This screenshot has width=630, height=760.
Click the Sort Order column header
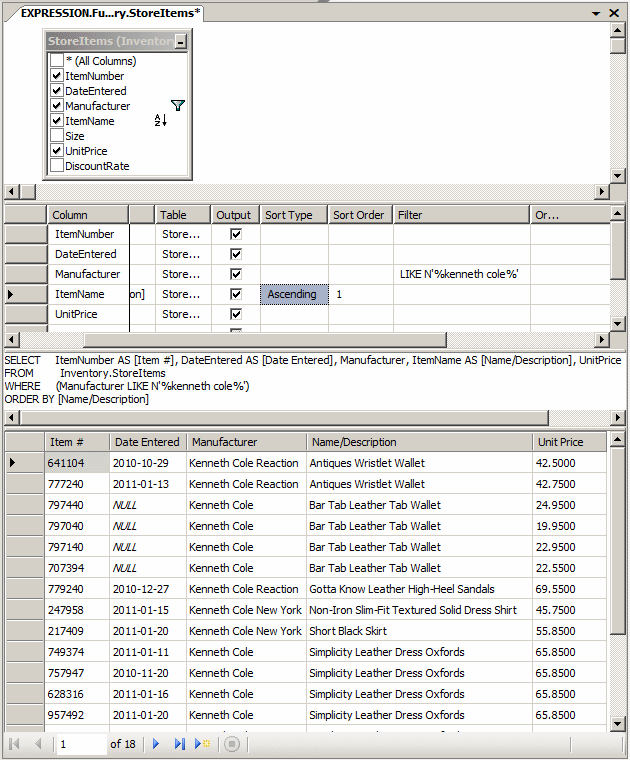point(361,215)
